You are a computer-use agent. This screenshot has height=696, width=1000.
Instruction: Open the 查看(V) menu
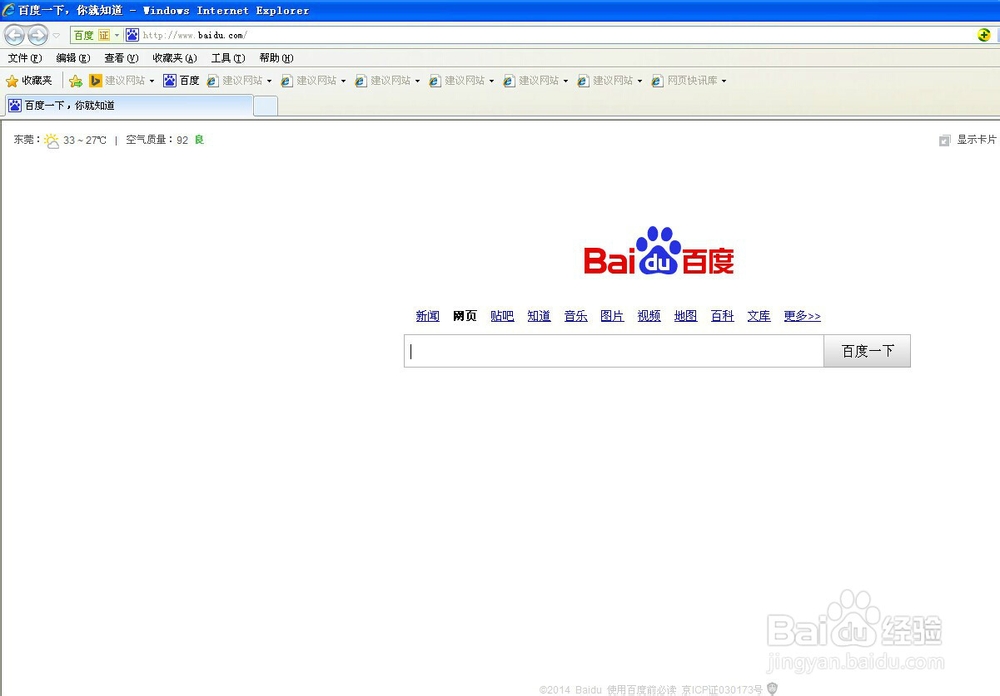tap(121, 58)
